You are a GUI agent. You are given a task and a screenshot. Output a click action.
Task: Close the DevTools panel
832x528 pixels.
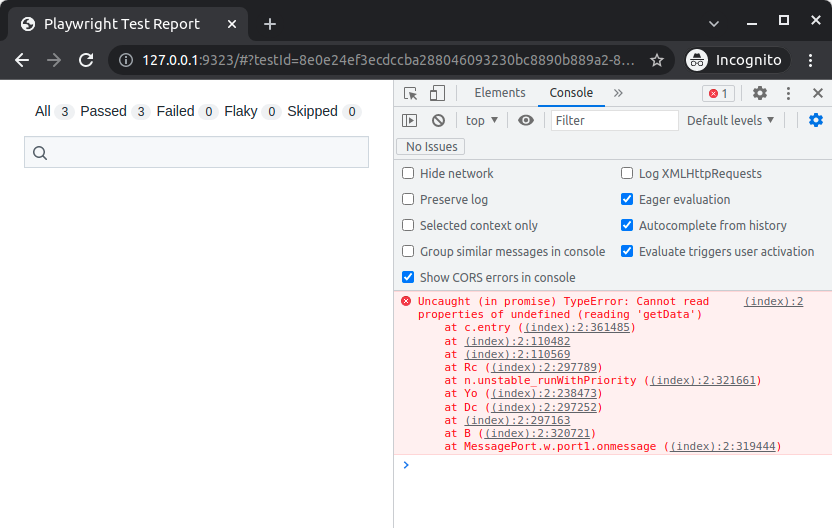point(818,93)
